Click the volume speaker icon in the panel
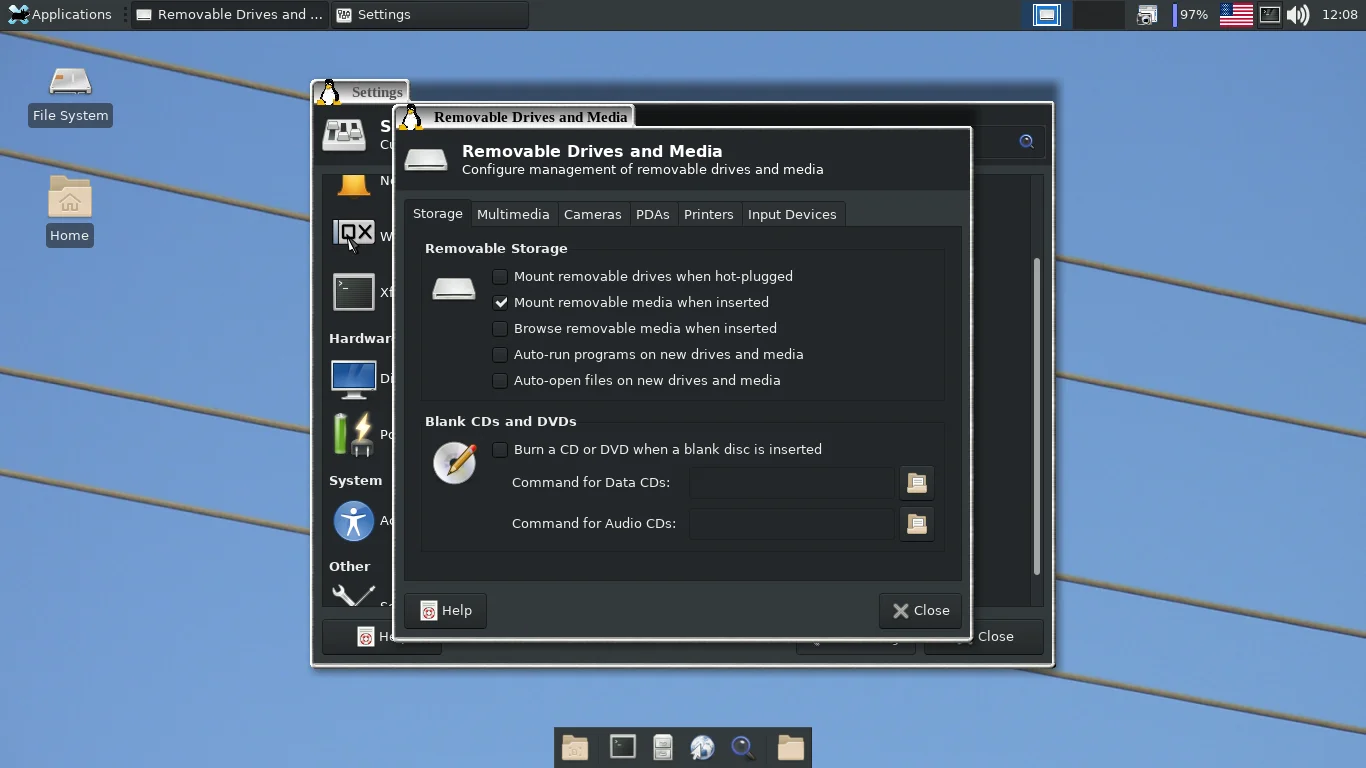Screen dimensions: 1366x768 pyautogui.click(x=1298, y=15)
